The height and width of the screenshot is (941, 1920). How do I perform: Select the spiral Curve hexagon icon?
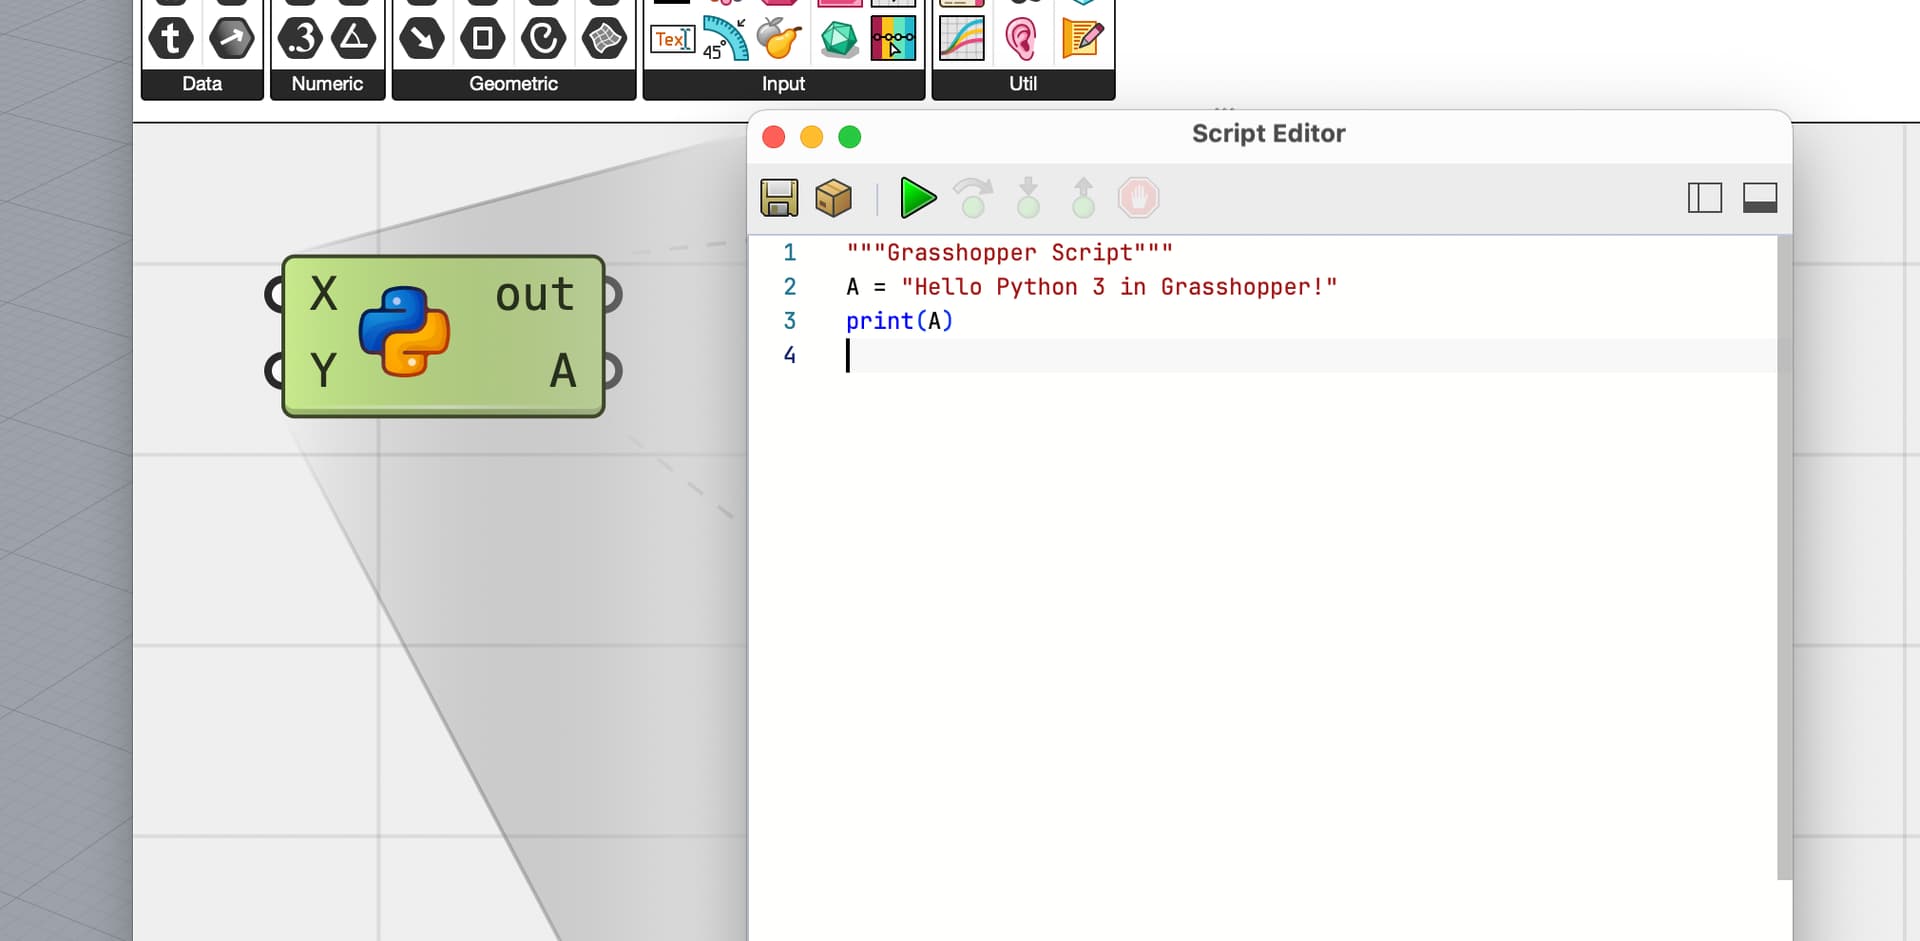544,39
